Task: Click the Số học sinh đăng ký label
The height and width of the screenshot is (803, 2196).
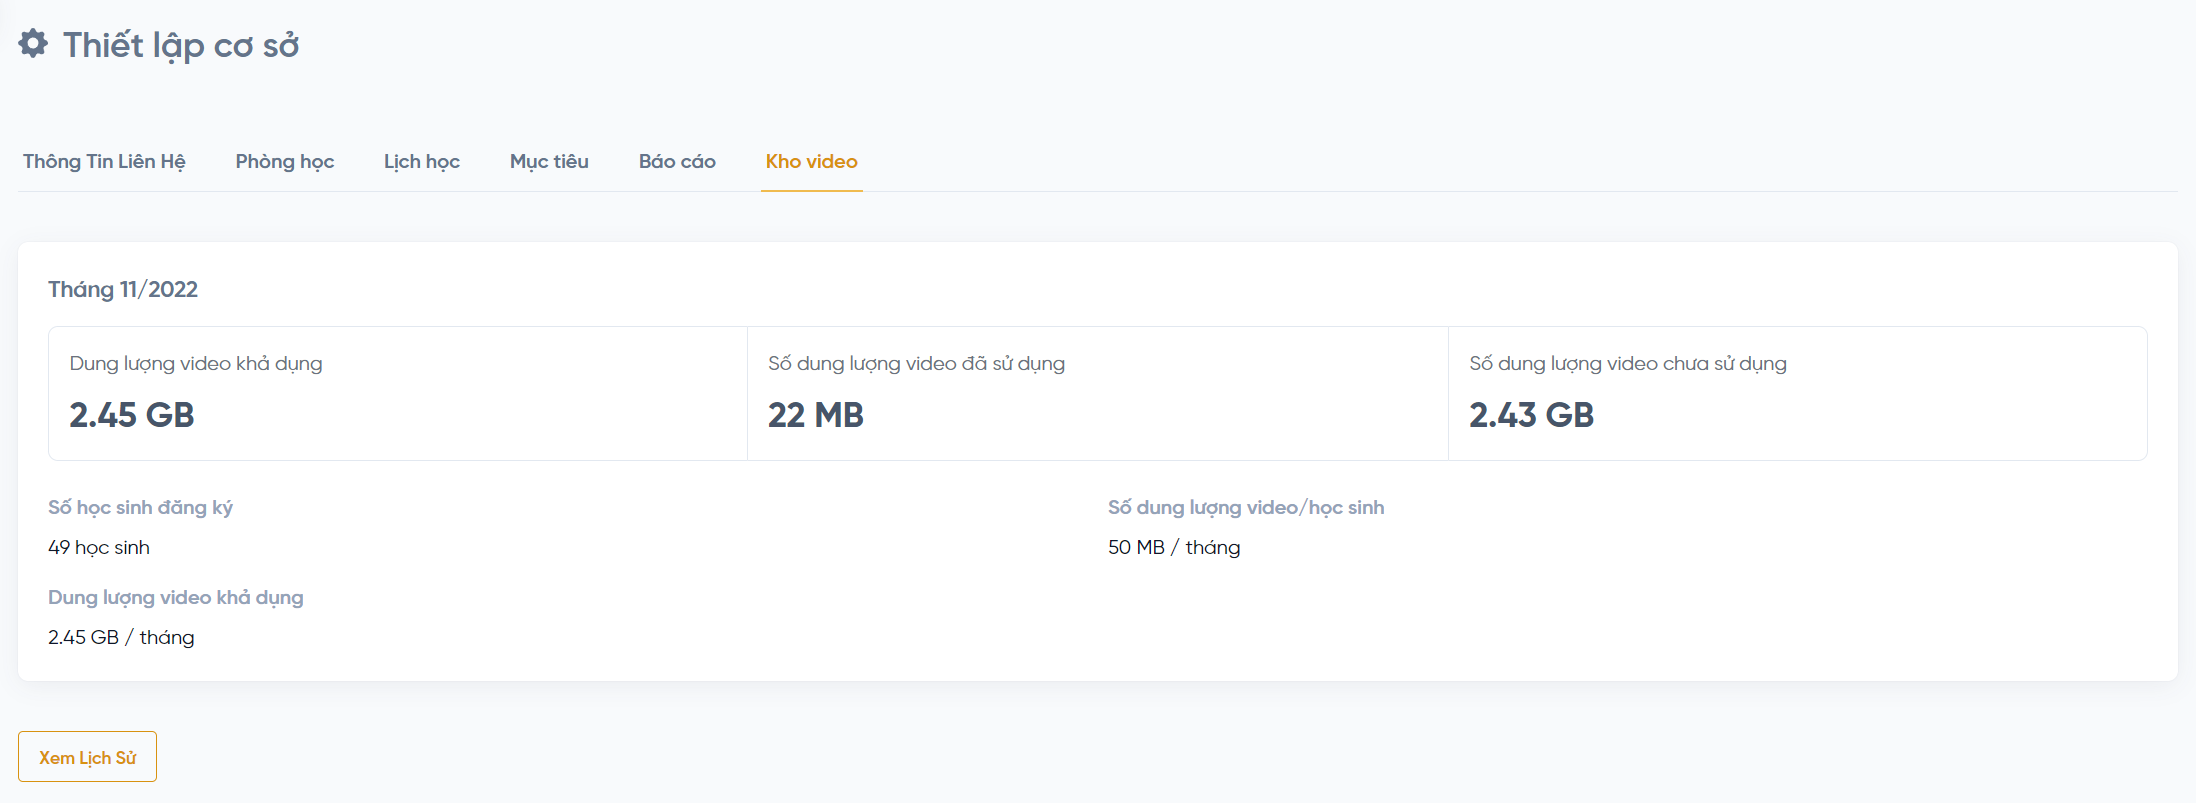Action: point(140,508)
